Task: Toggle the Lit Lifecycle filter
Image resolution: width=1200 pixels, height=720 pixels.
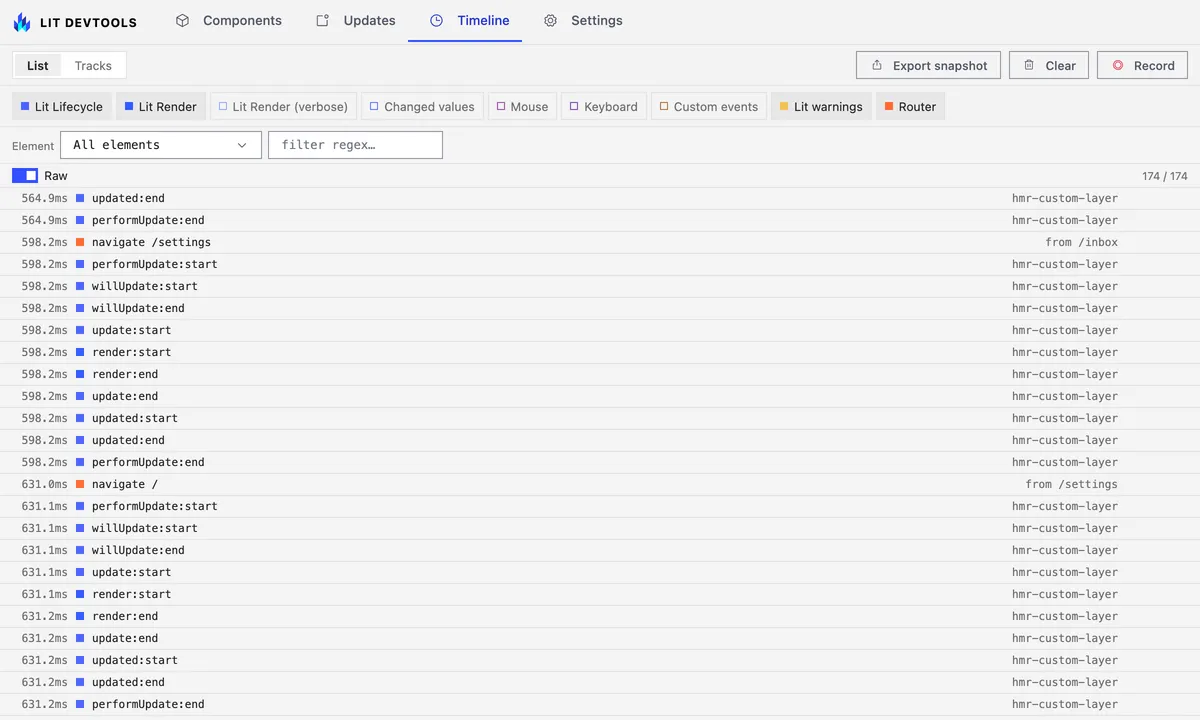Action: (x=62, y=107)
